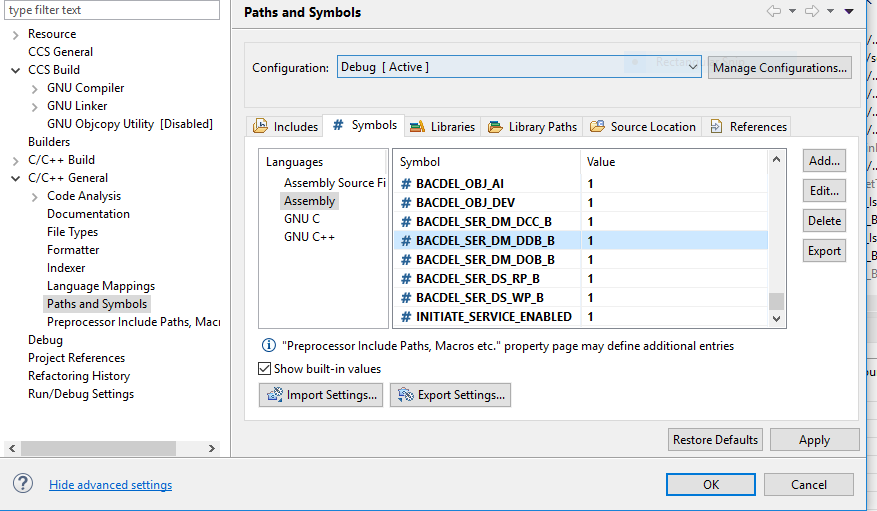Toggle Show built-in values checkbox
This screenshot has height=511, width=877.
click(x=265, y=369)
